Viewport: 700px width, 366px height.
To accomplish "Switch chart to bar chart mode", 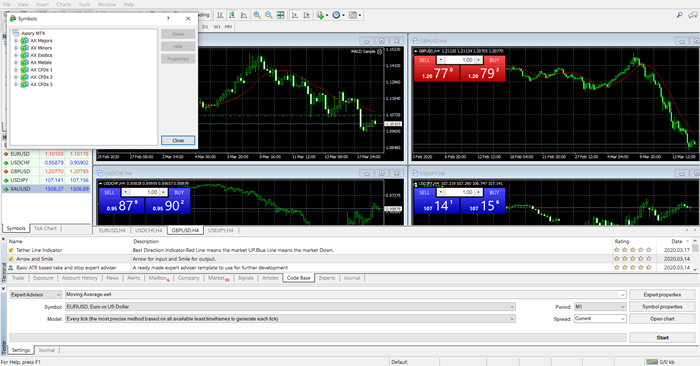I will (220, 15).
